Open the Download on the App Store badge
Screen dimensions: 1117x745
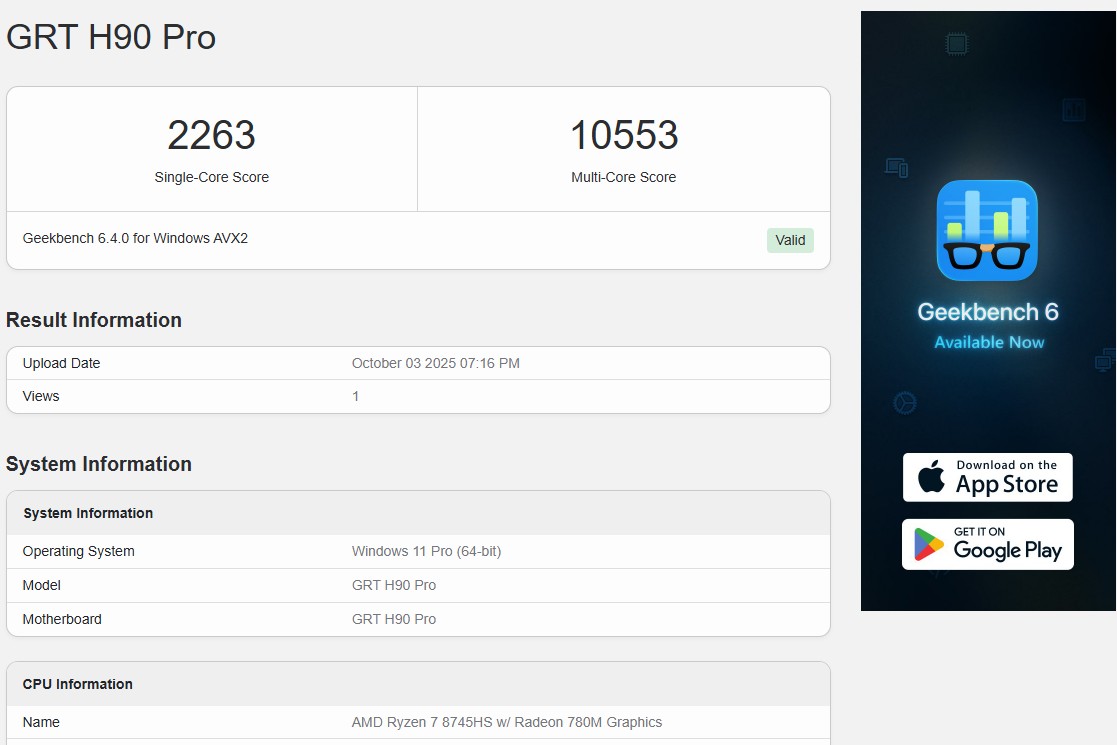click(987, 477)
